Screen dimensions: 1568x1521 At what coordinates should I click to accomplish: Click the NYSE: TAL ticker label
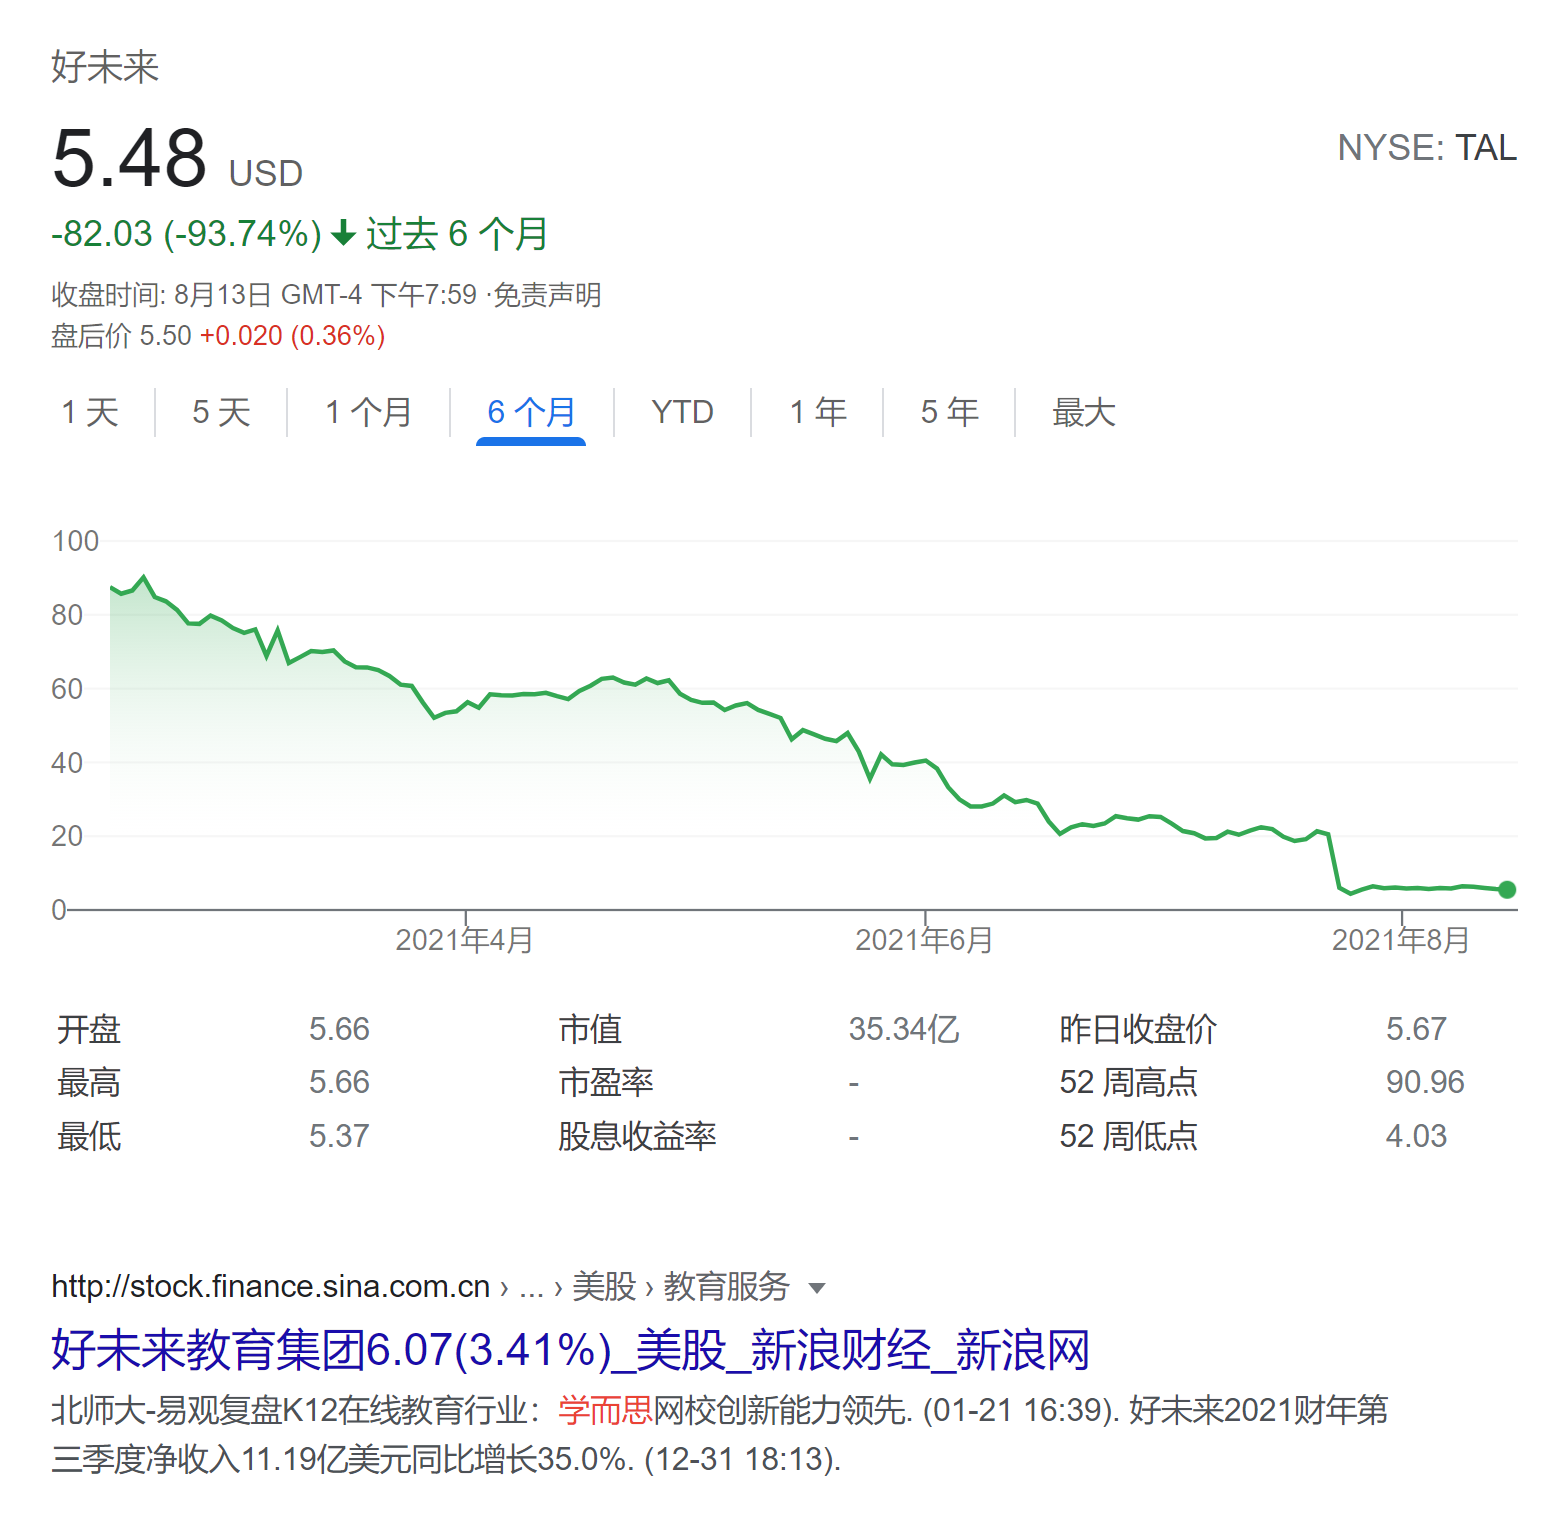[1426, 148]
